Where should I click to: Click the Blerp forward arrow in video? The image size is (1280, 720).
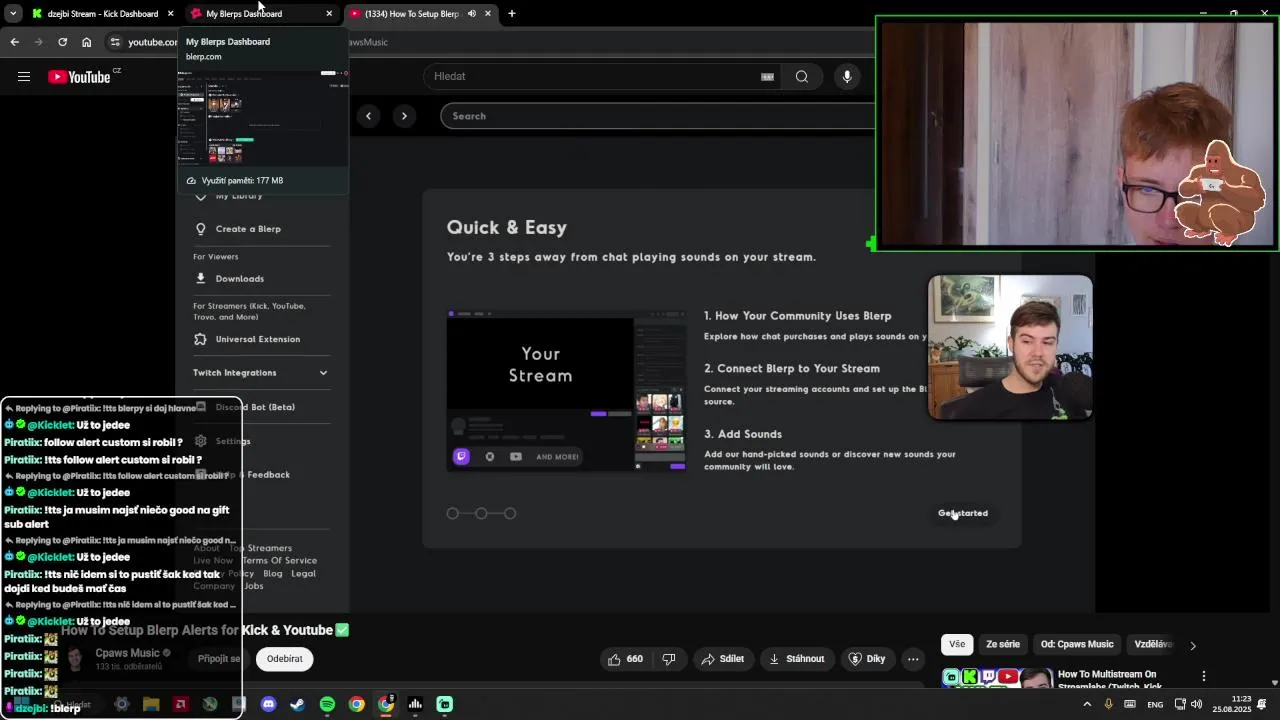tap(404, 116)
